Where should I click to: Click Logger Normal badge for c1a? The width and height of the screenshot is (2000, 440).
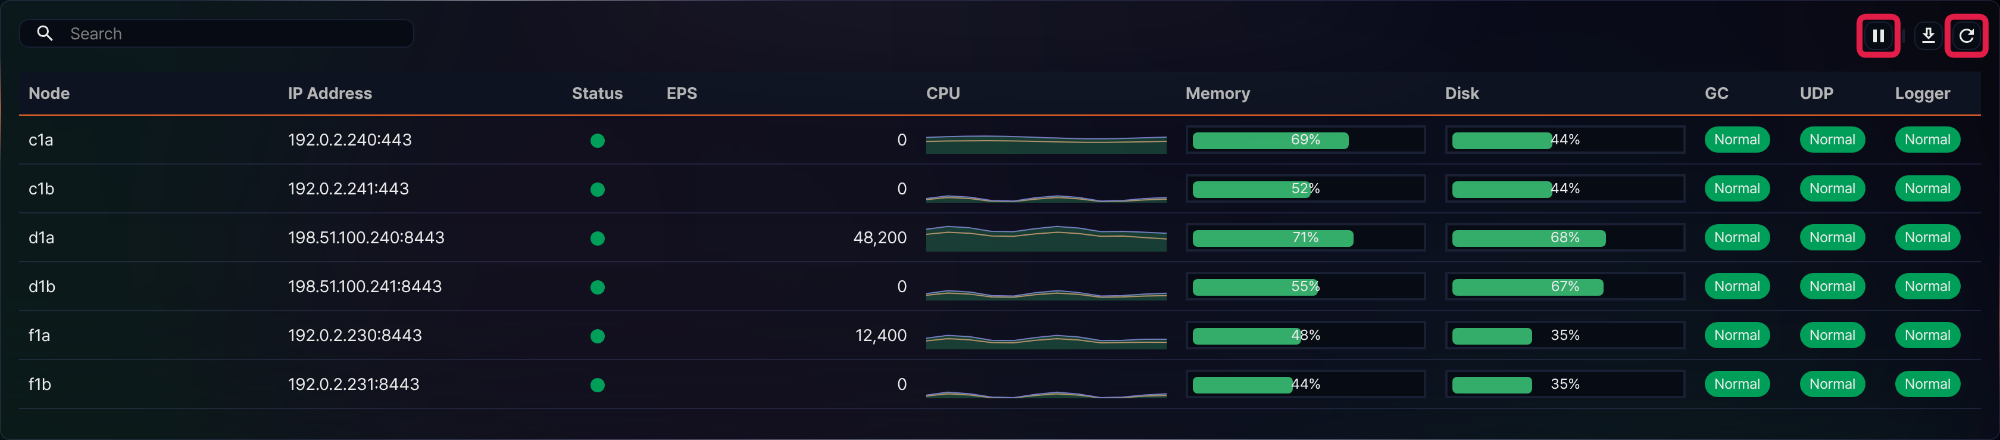point(1927,140)
